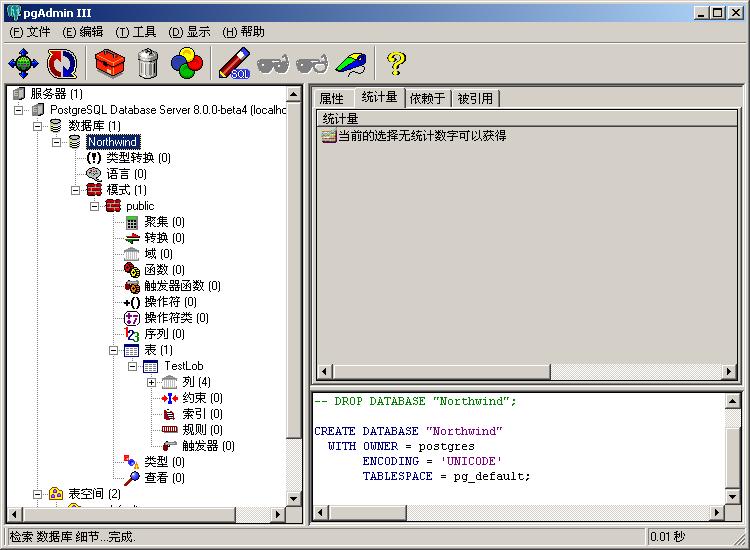Click tree panel horizontal scrollbar right arrow
The height and width of the screenshot is (550, 750).
(x=277, y=515)
